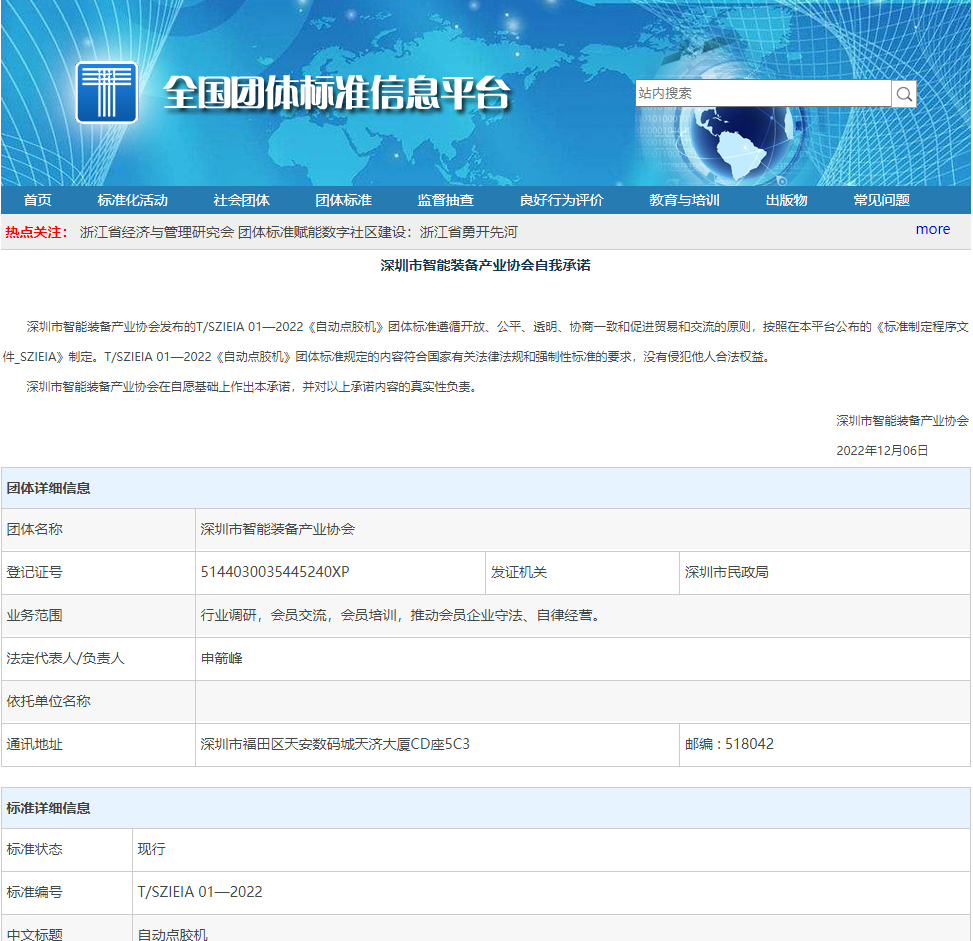Screen dimensions: 973x941
Task: Open the 良好行为评价 menu item
Action: click(562, 200)
